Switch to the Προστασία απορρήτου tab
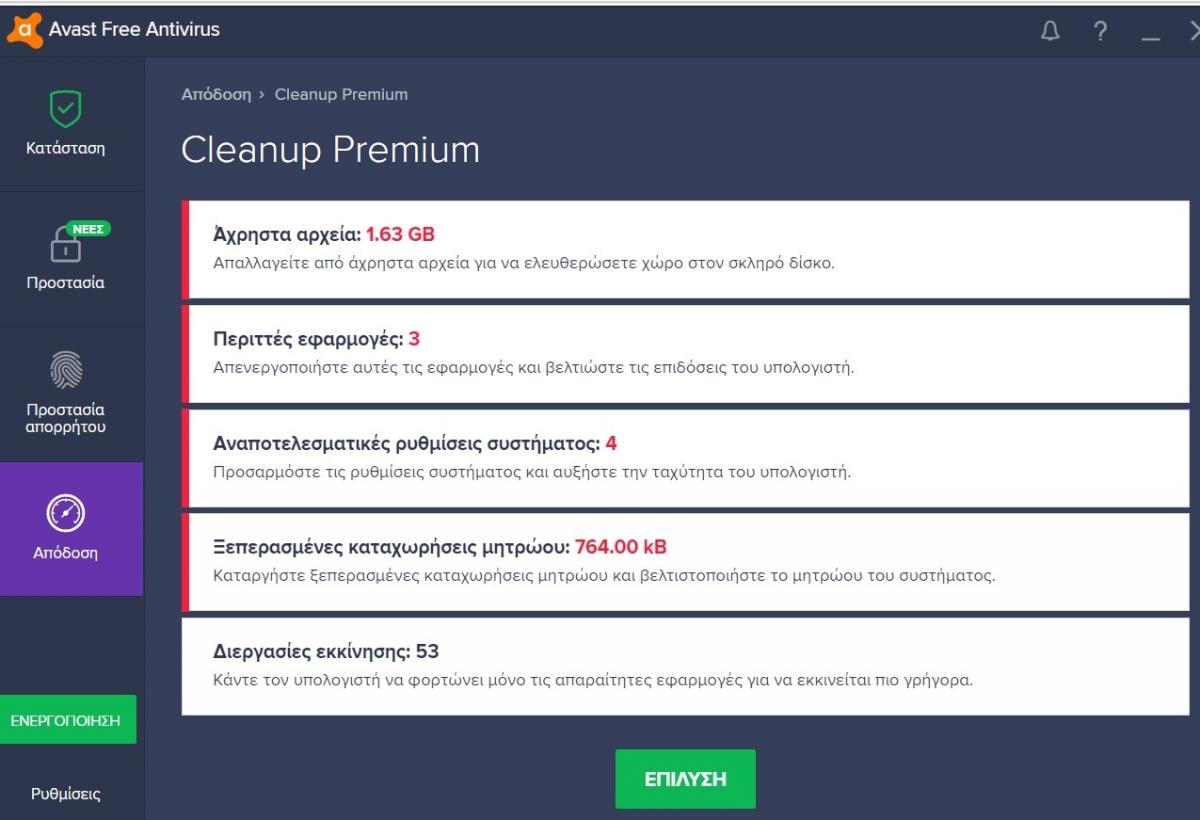 pos(66,394)
